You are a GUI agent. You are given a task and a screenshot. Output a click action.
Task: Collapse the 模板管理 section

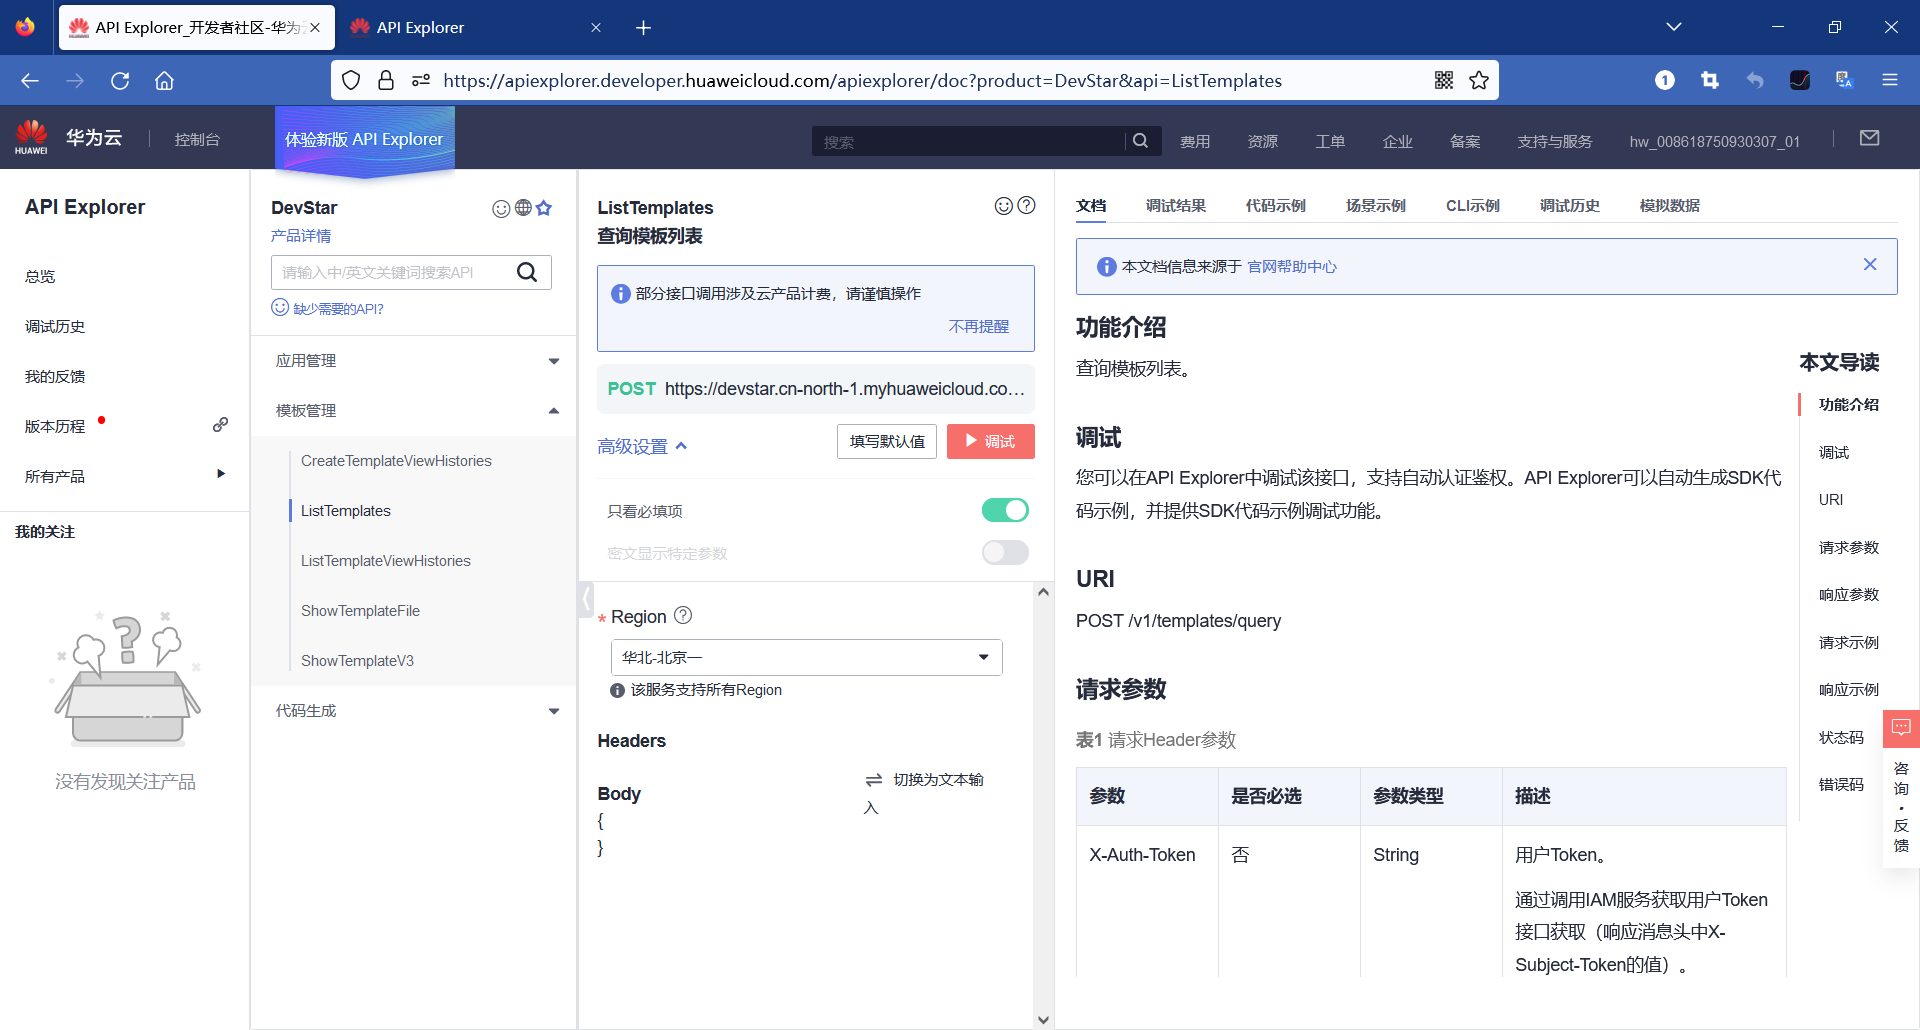413,411
